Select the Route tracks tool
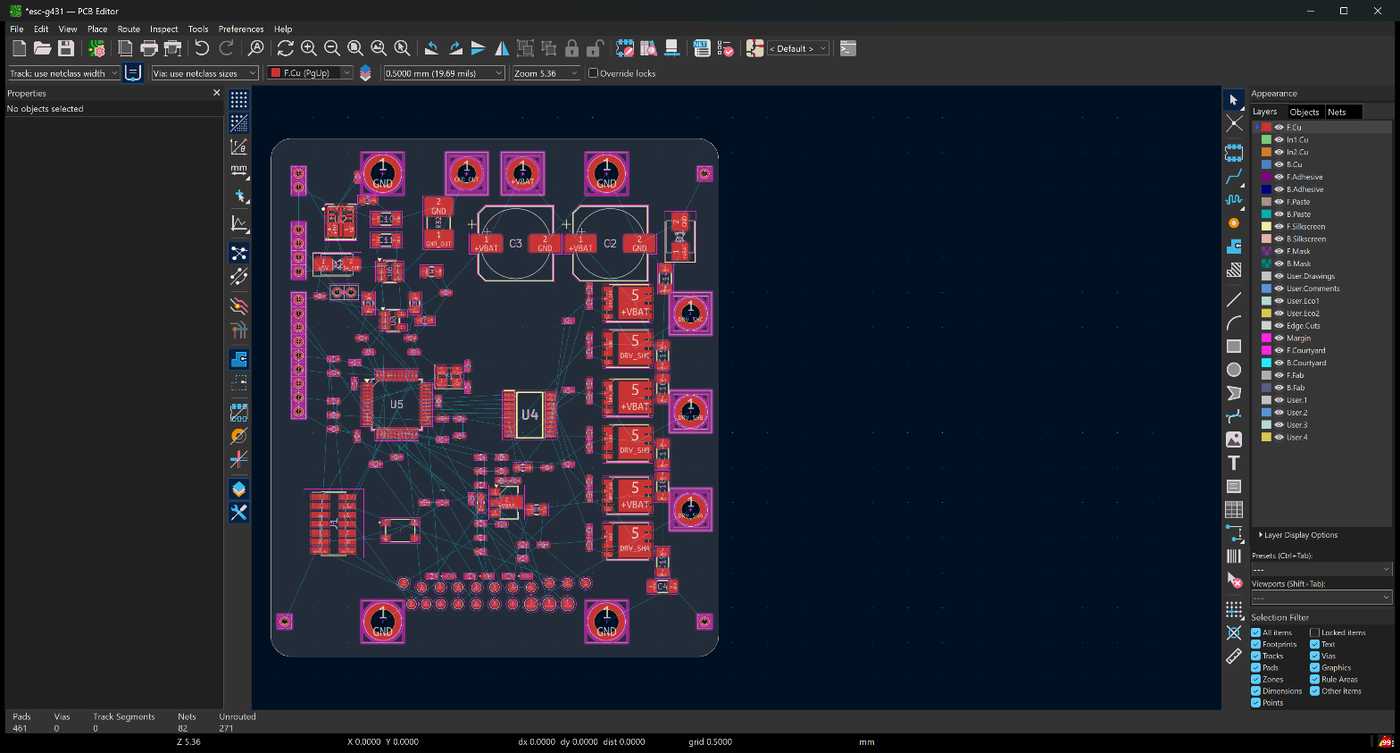Screen dimensions: 1400x753 pyautogui.click(x=1234, y=177)
